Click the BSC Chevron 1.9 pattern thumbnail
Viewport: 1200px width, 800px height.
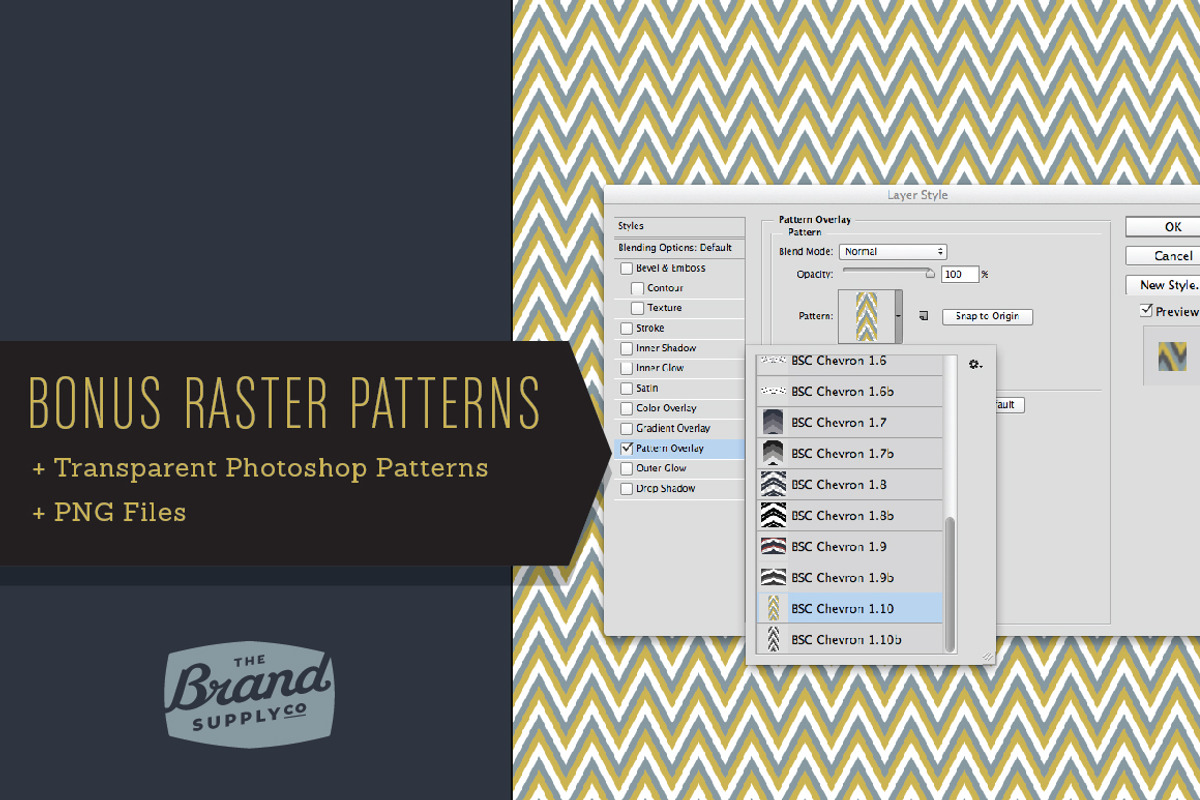(772, 546)
